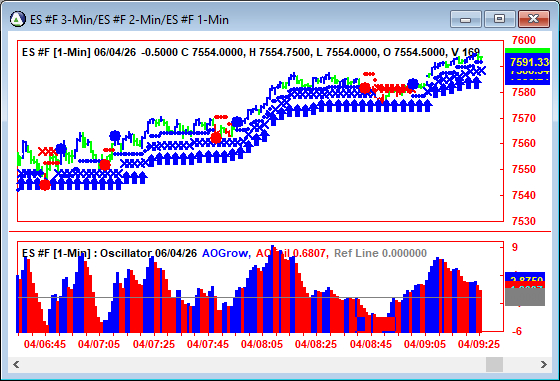Click the 7550 price axis label

(x=524, y=169)
